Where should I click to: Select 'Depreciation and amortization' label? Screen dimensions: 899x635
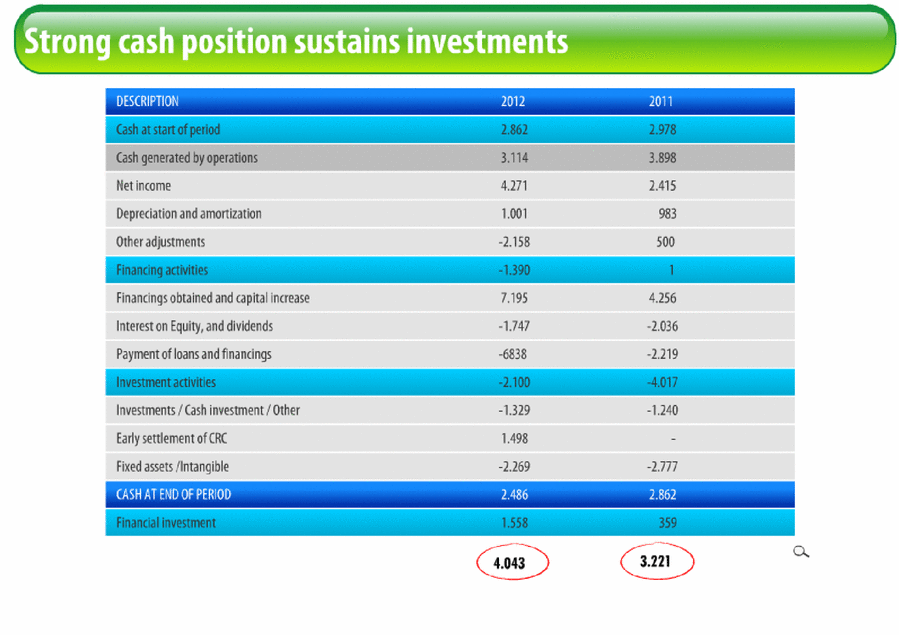(x=189, y=214)
